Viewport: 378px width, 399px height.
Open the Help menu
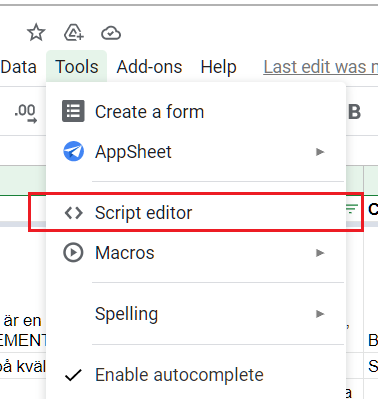click(219, 67)
